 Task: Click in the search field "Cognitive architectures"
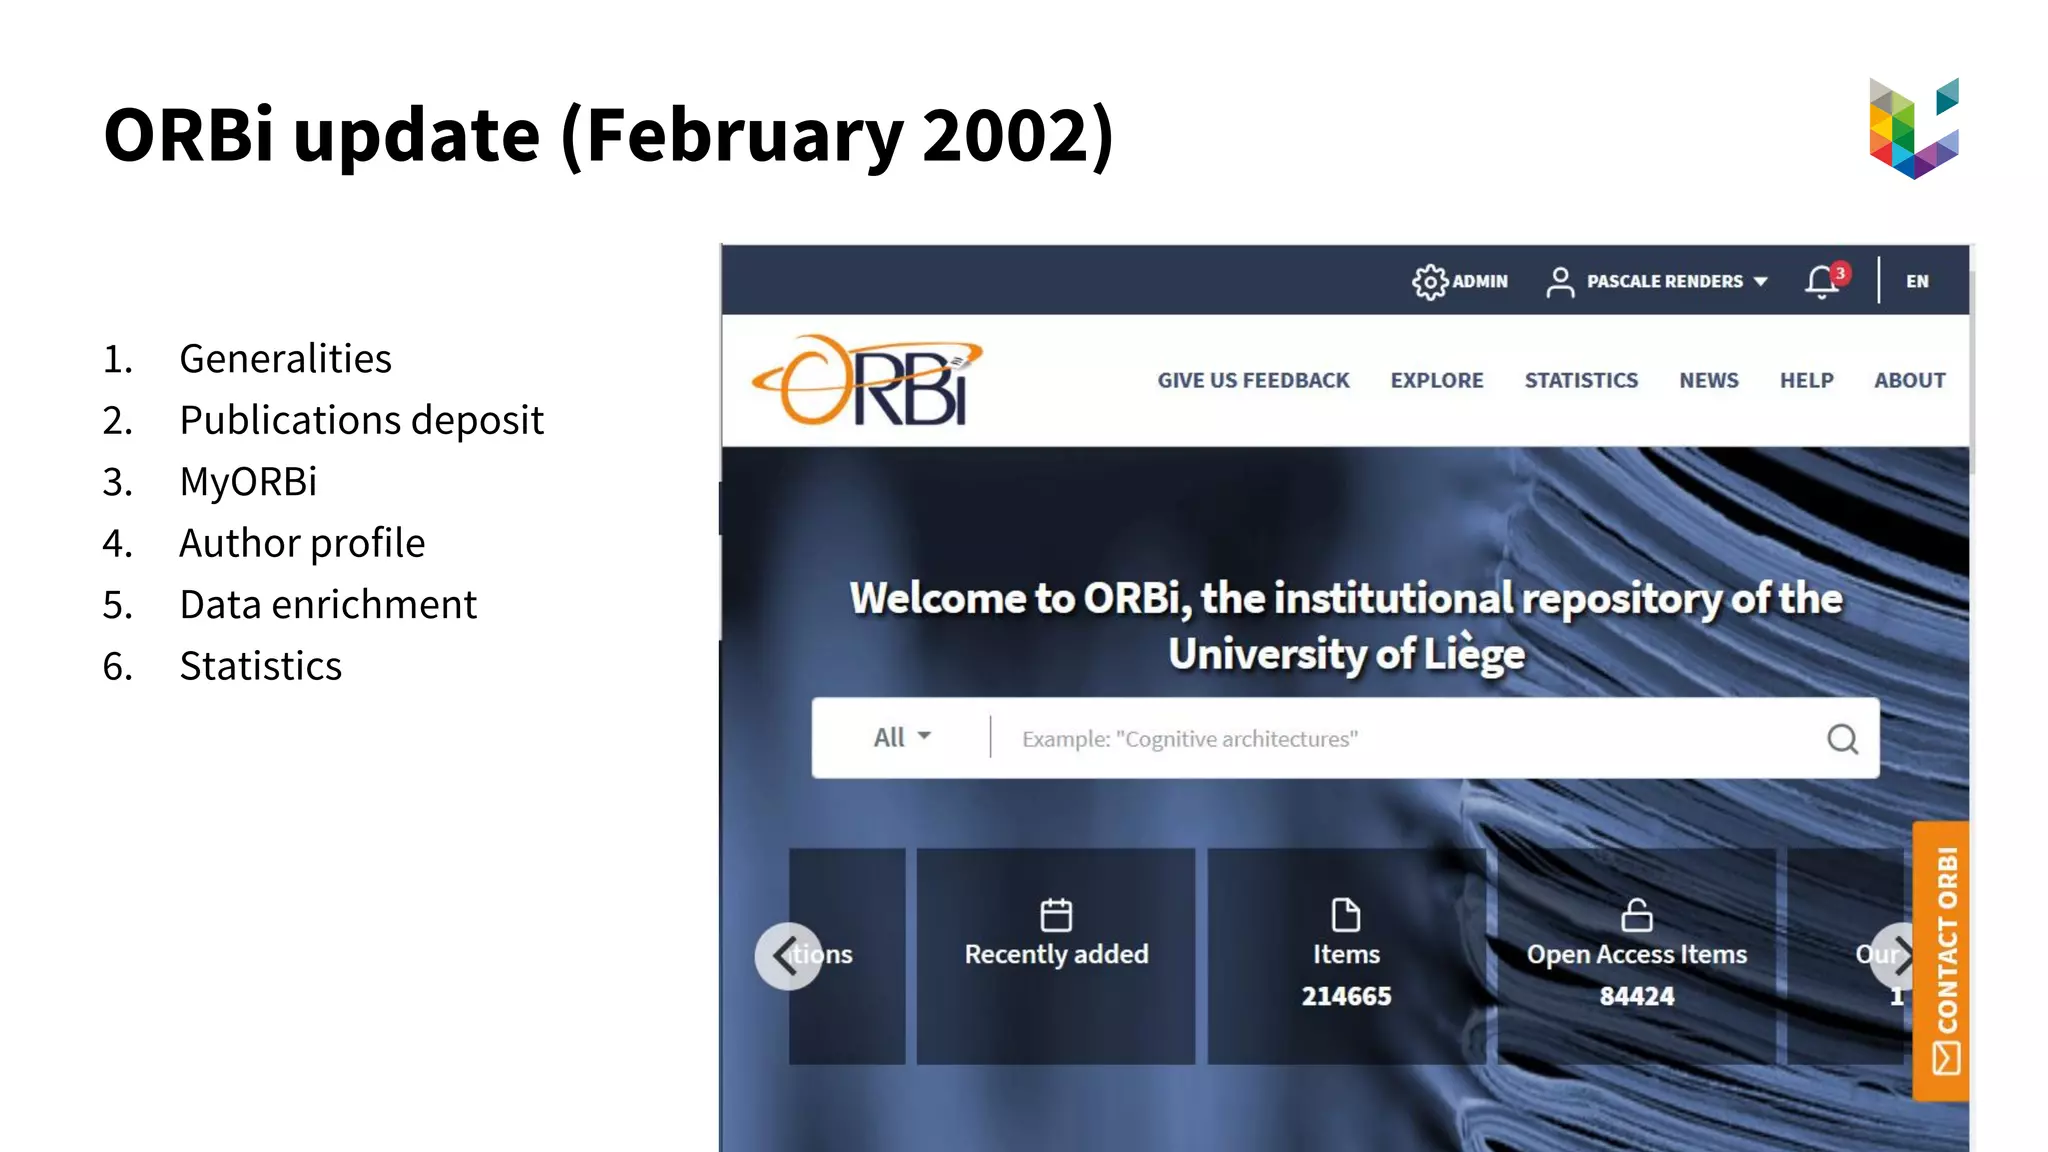(1410, 739)
